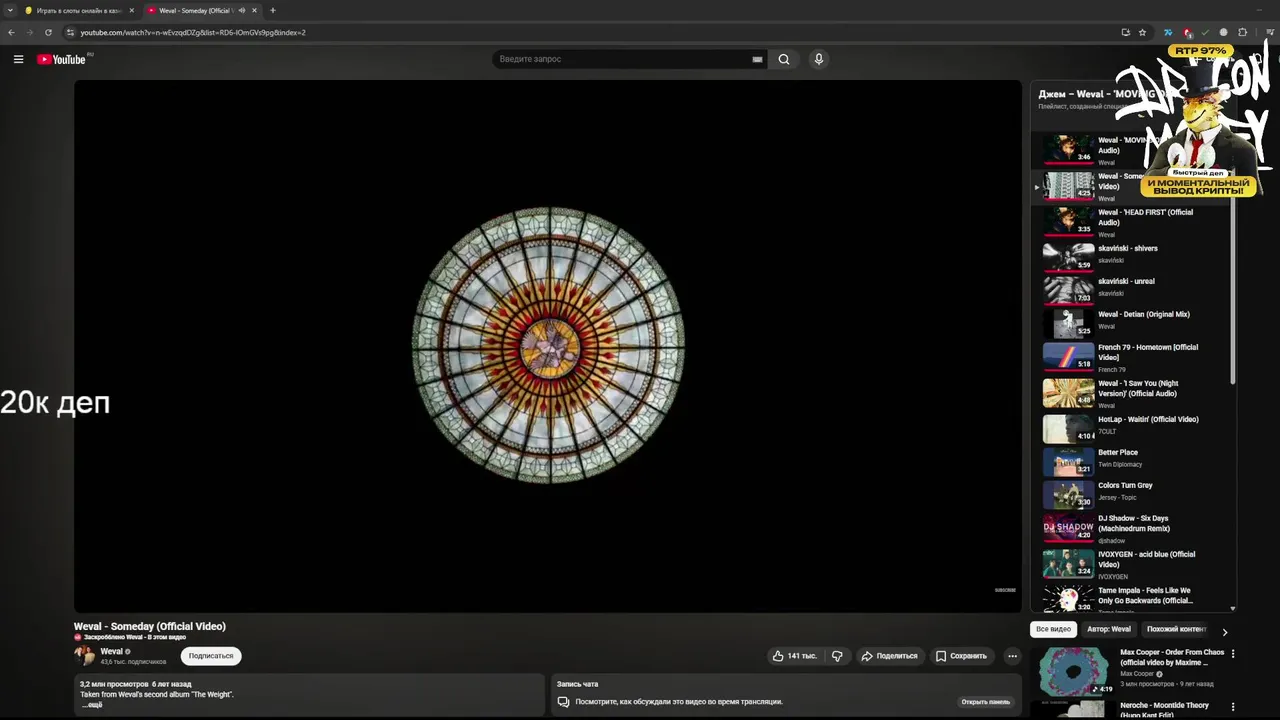
Task: Play 'Weval - I Saw You' from playlist
Action: (1134, 393)
